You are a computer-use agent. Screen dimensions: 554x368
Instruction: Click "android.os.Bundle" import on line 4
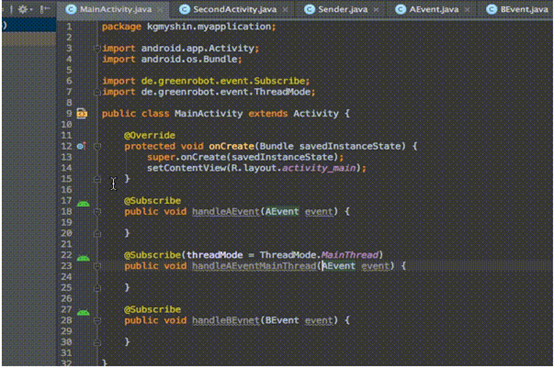189,59
